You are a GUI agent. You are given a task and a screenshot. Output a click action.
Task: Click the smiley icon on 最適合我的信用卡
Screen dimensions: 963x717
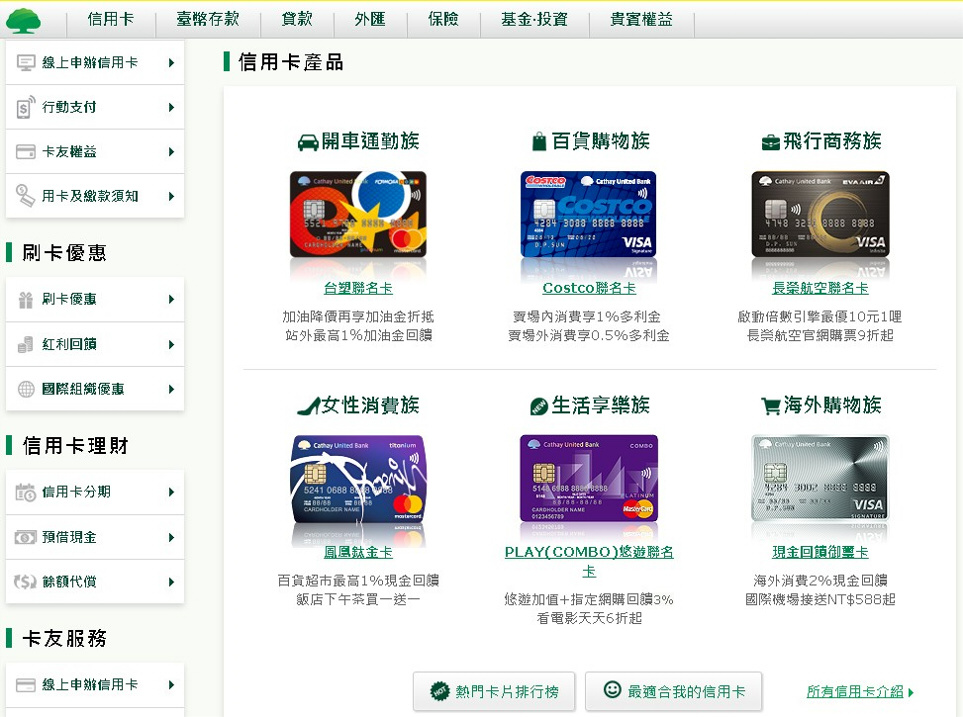click(612, 689)
